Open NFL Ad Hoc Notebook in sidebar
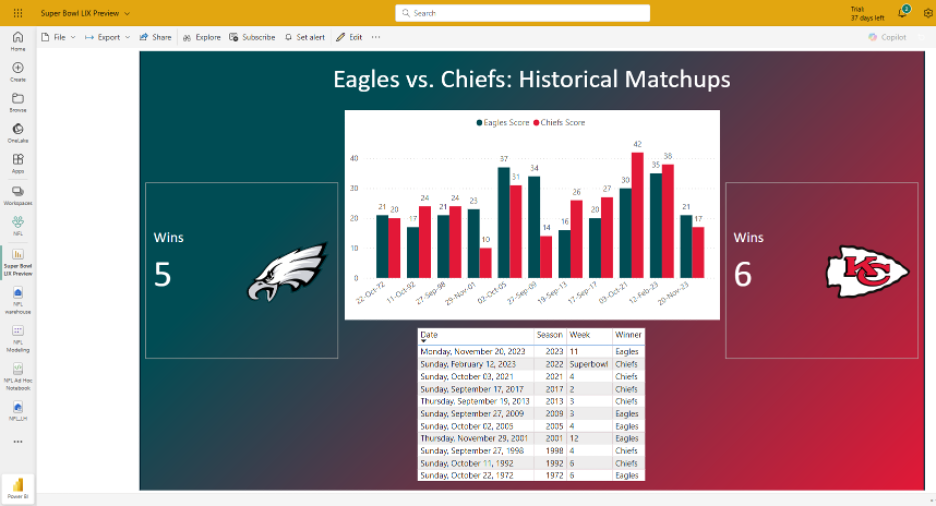This screenshot has height=506, width=936. click(x=18, y=377)
